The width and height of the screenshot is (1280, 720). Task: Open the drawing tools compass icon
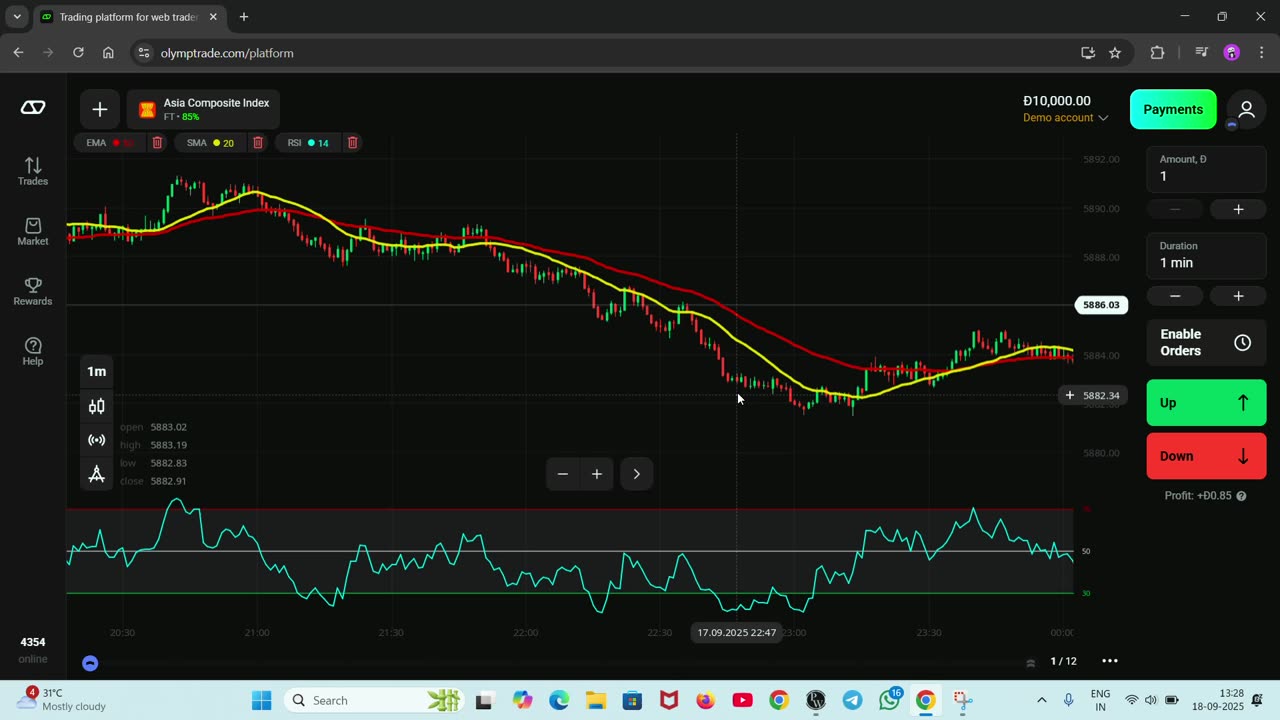[97, 474]
